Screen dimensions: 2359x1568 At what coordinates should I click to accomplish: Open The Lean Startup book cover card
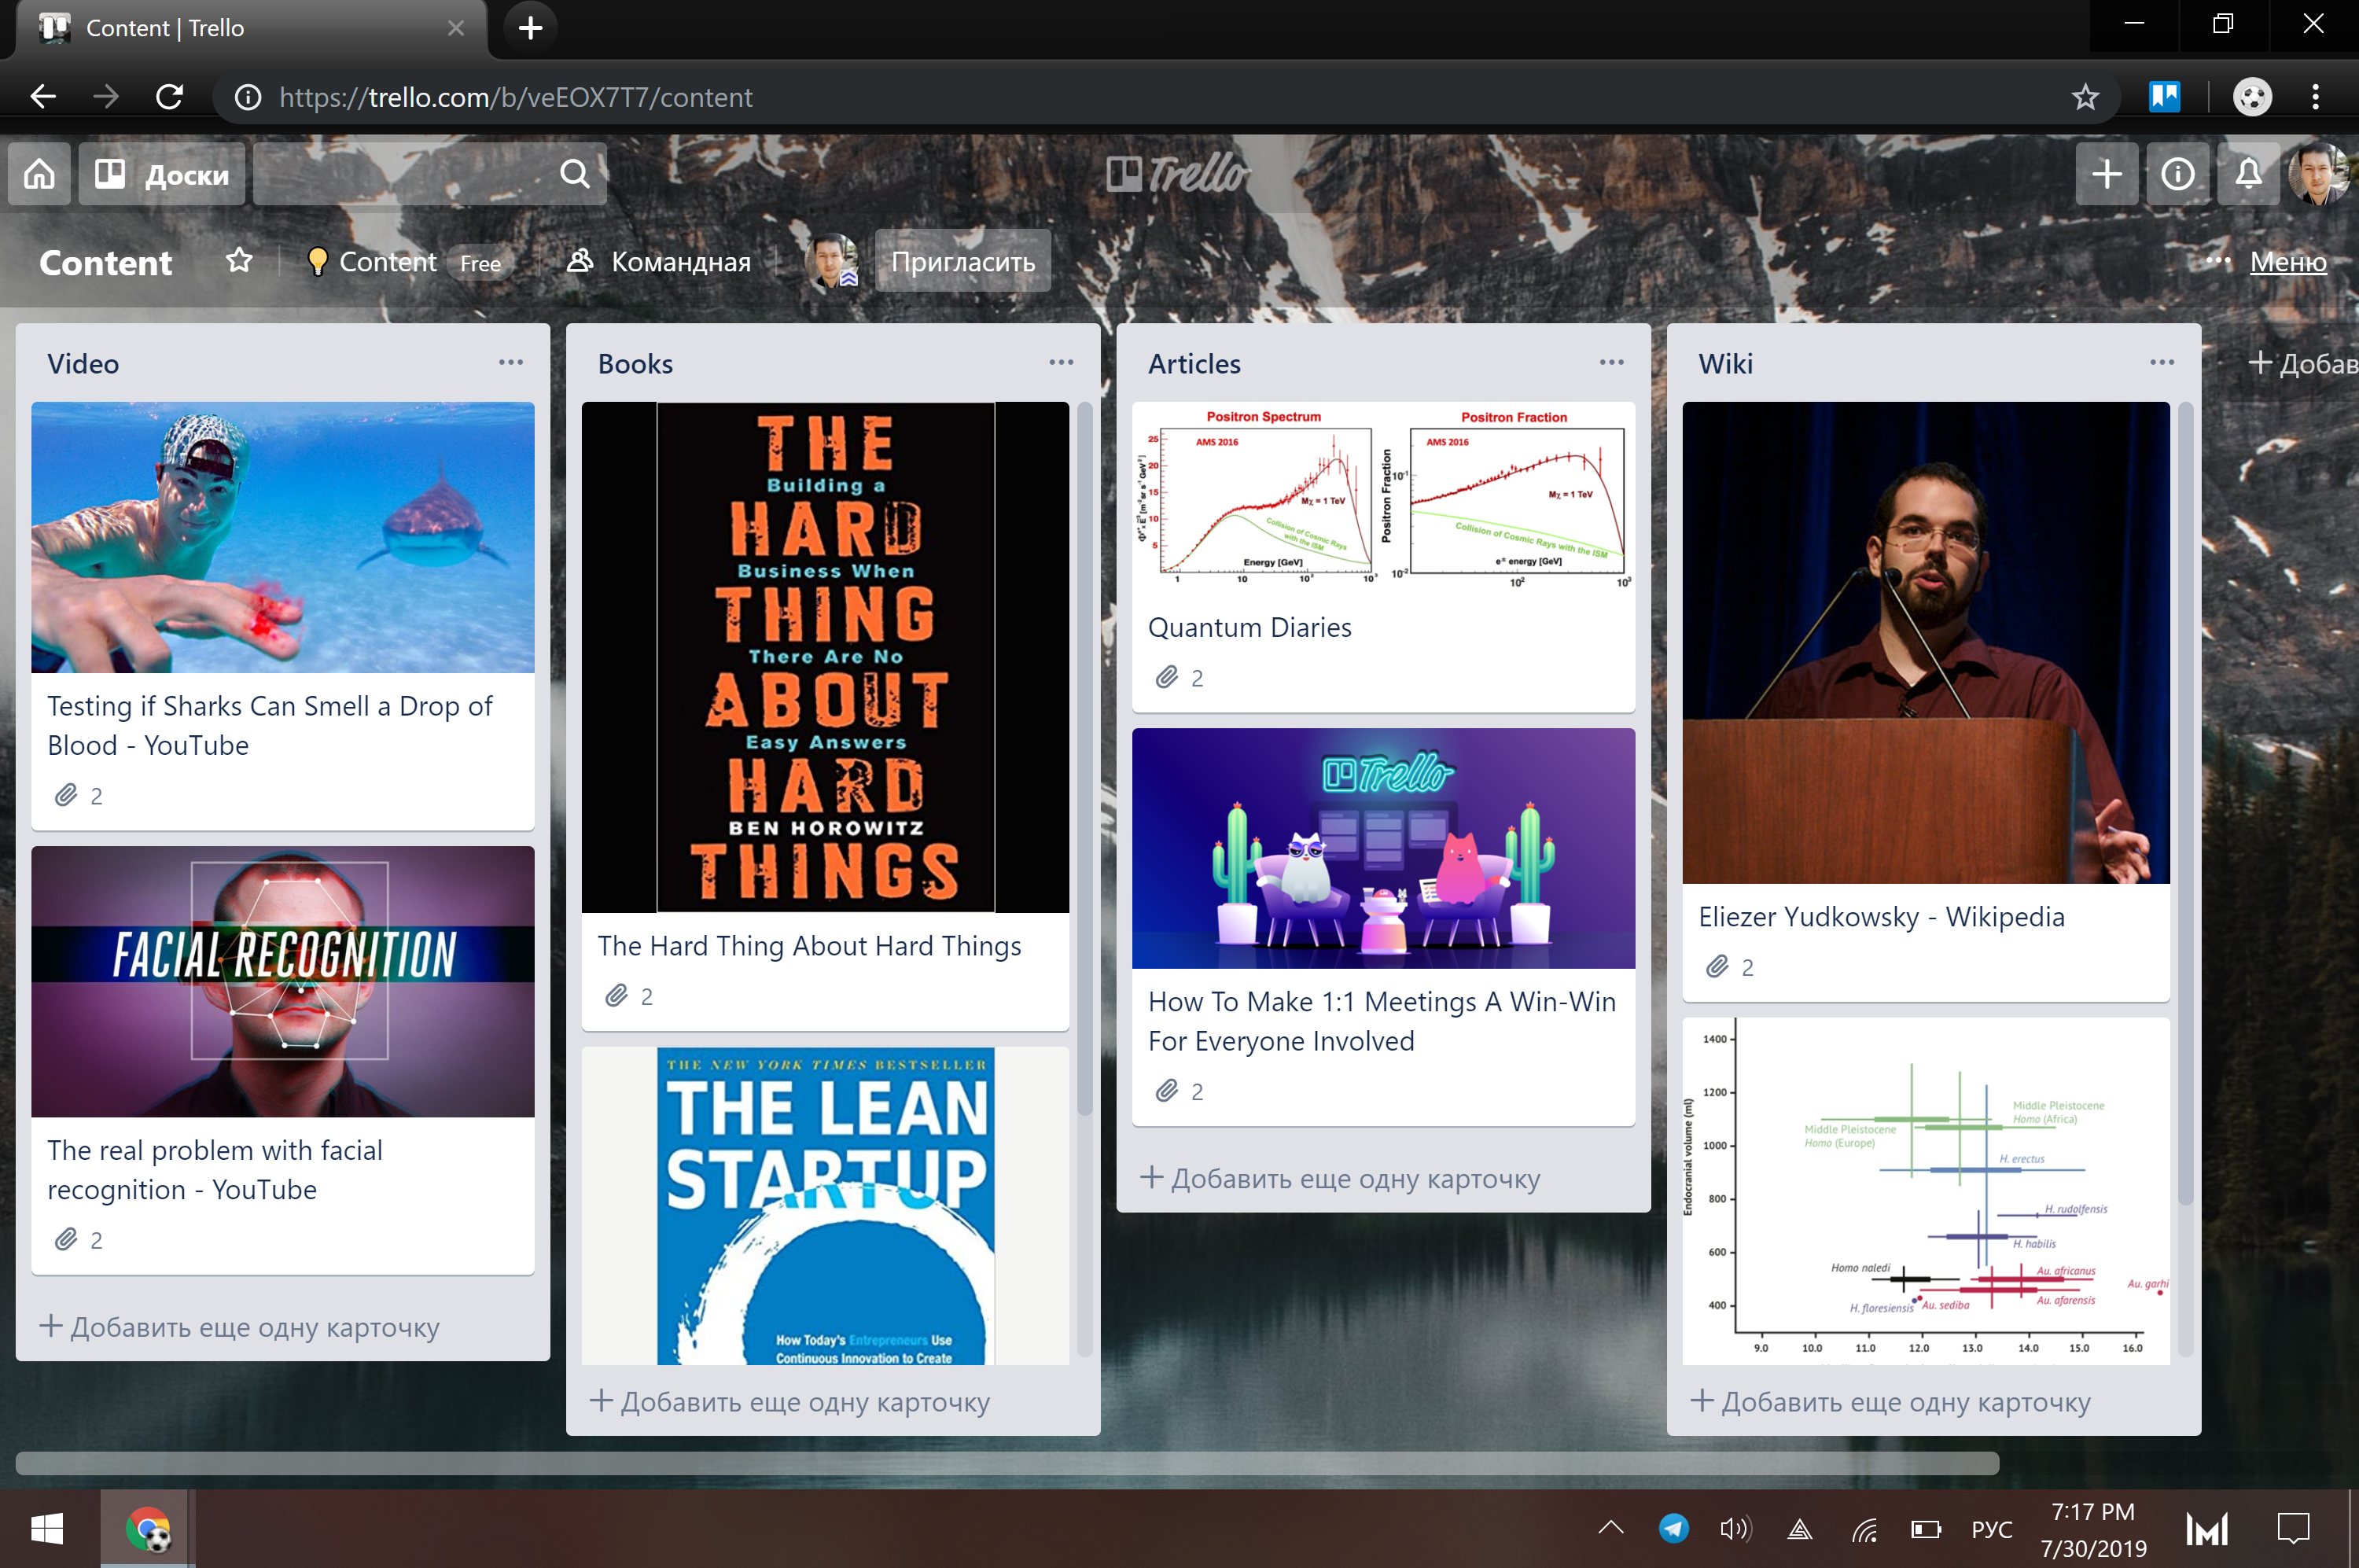[x=825, y=1205]
